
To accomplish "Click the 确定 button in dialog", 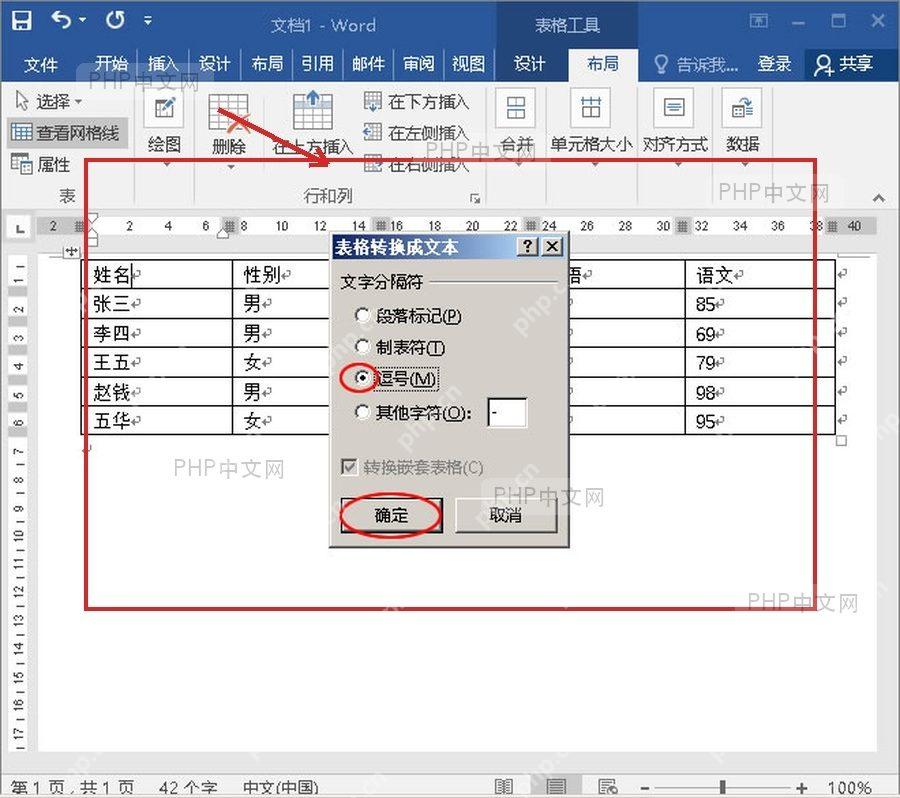I will tap(391, 515).
